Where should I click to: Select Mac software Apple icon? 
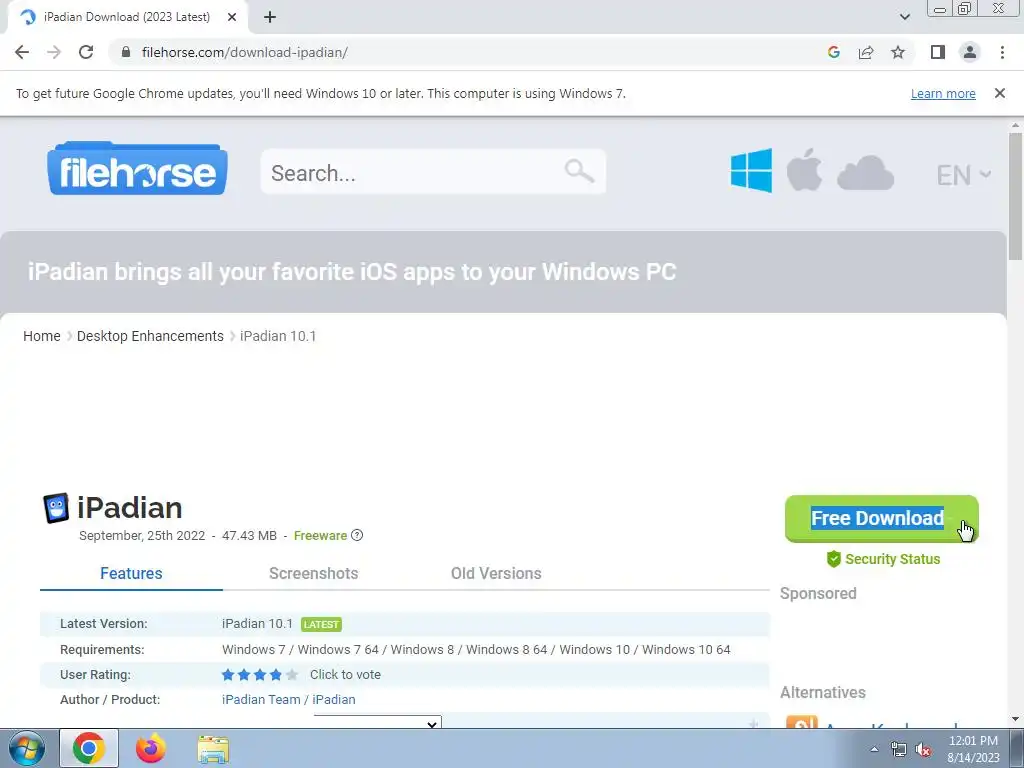[804, 170]
